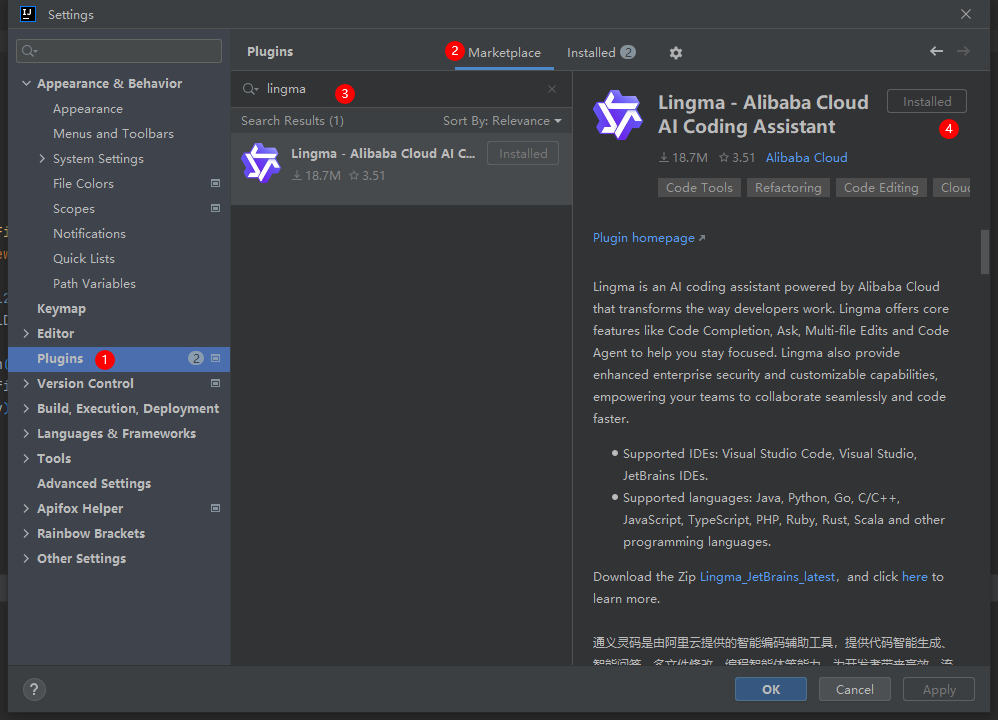Open the Plugin homepage link

649,238
